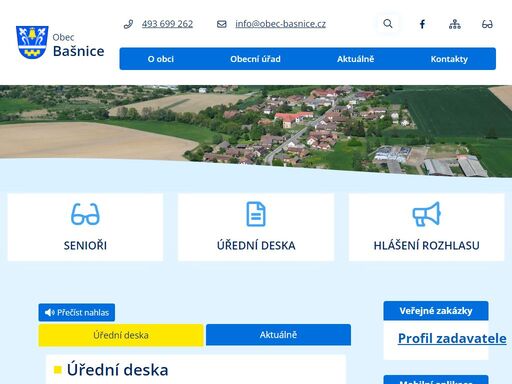
Task: Click the envelope icon beside the email
Action: click(222, 24)
